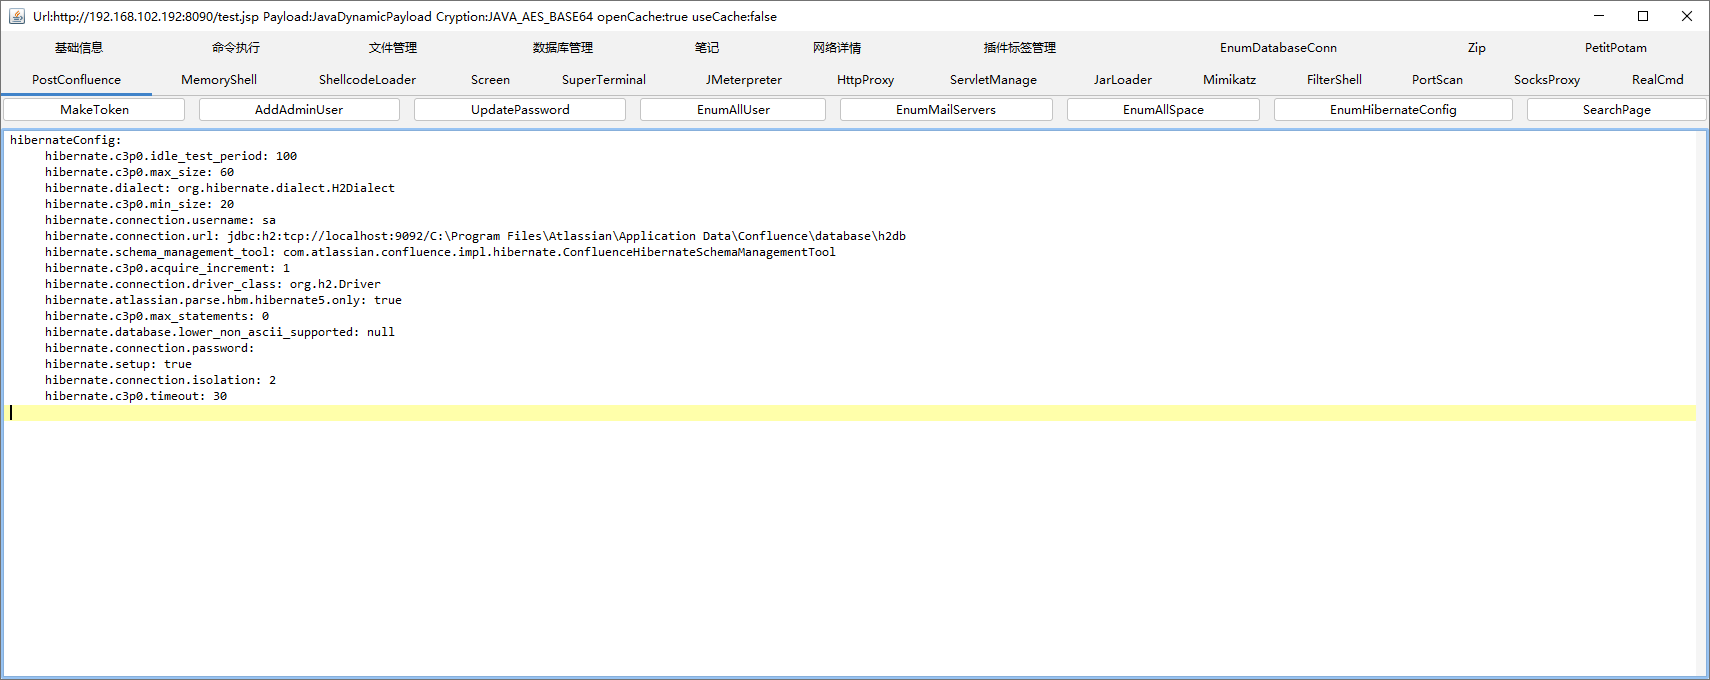This screenshot has height=680, width=1710.
Task: Click the hibernate.setup: true line
Action: click(x=118, y=364)
